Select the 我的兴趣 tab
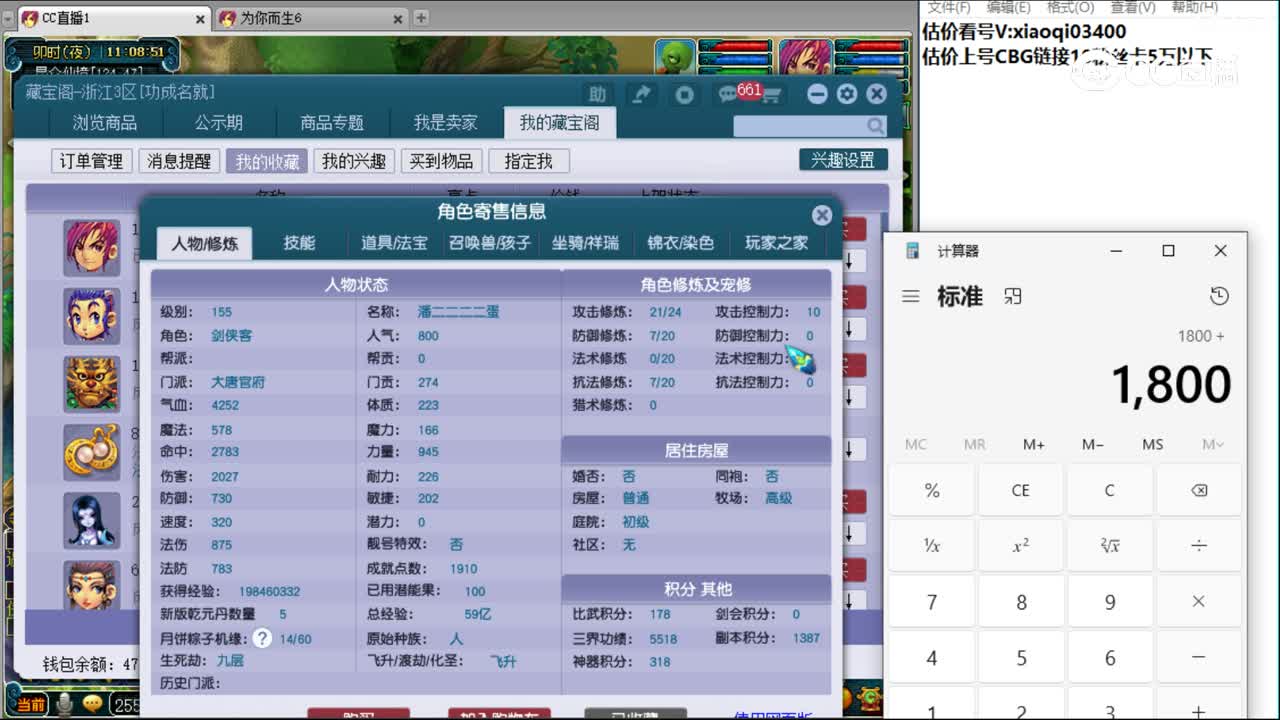1280x720 pixels. point(356,161)
